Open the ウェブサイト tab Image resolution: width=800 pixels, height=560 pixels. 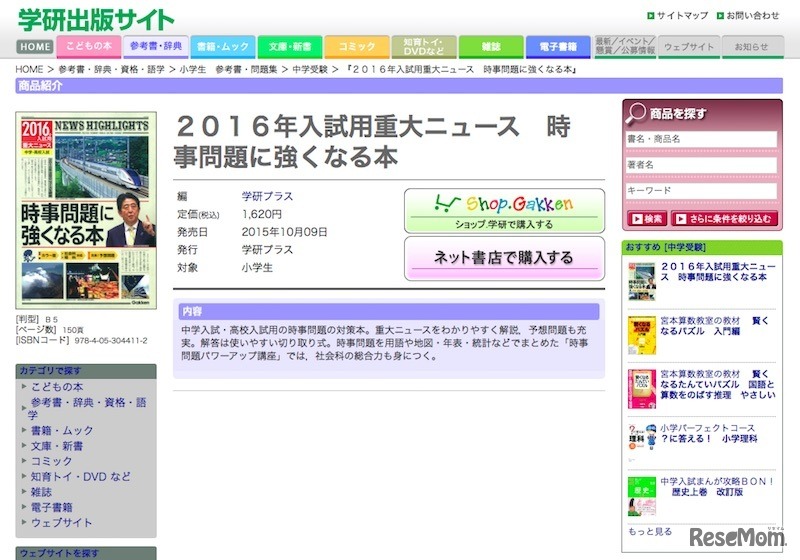tap(689, 46)
